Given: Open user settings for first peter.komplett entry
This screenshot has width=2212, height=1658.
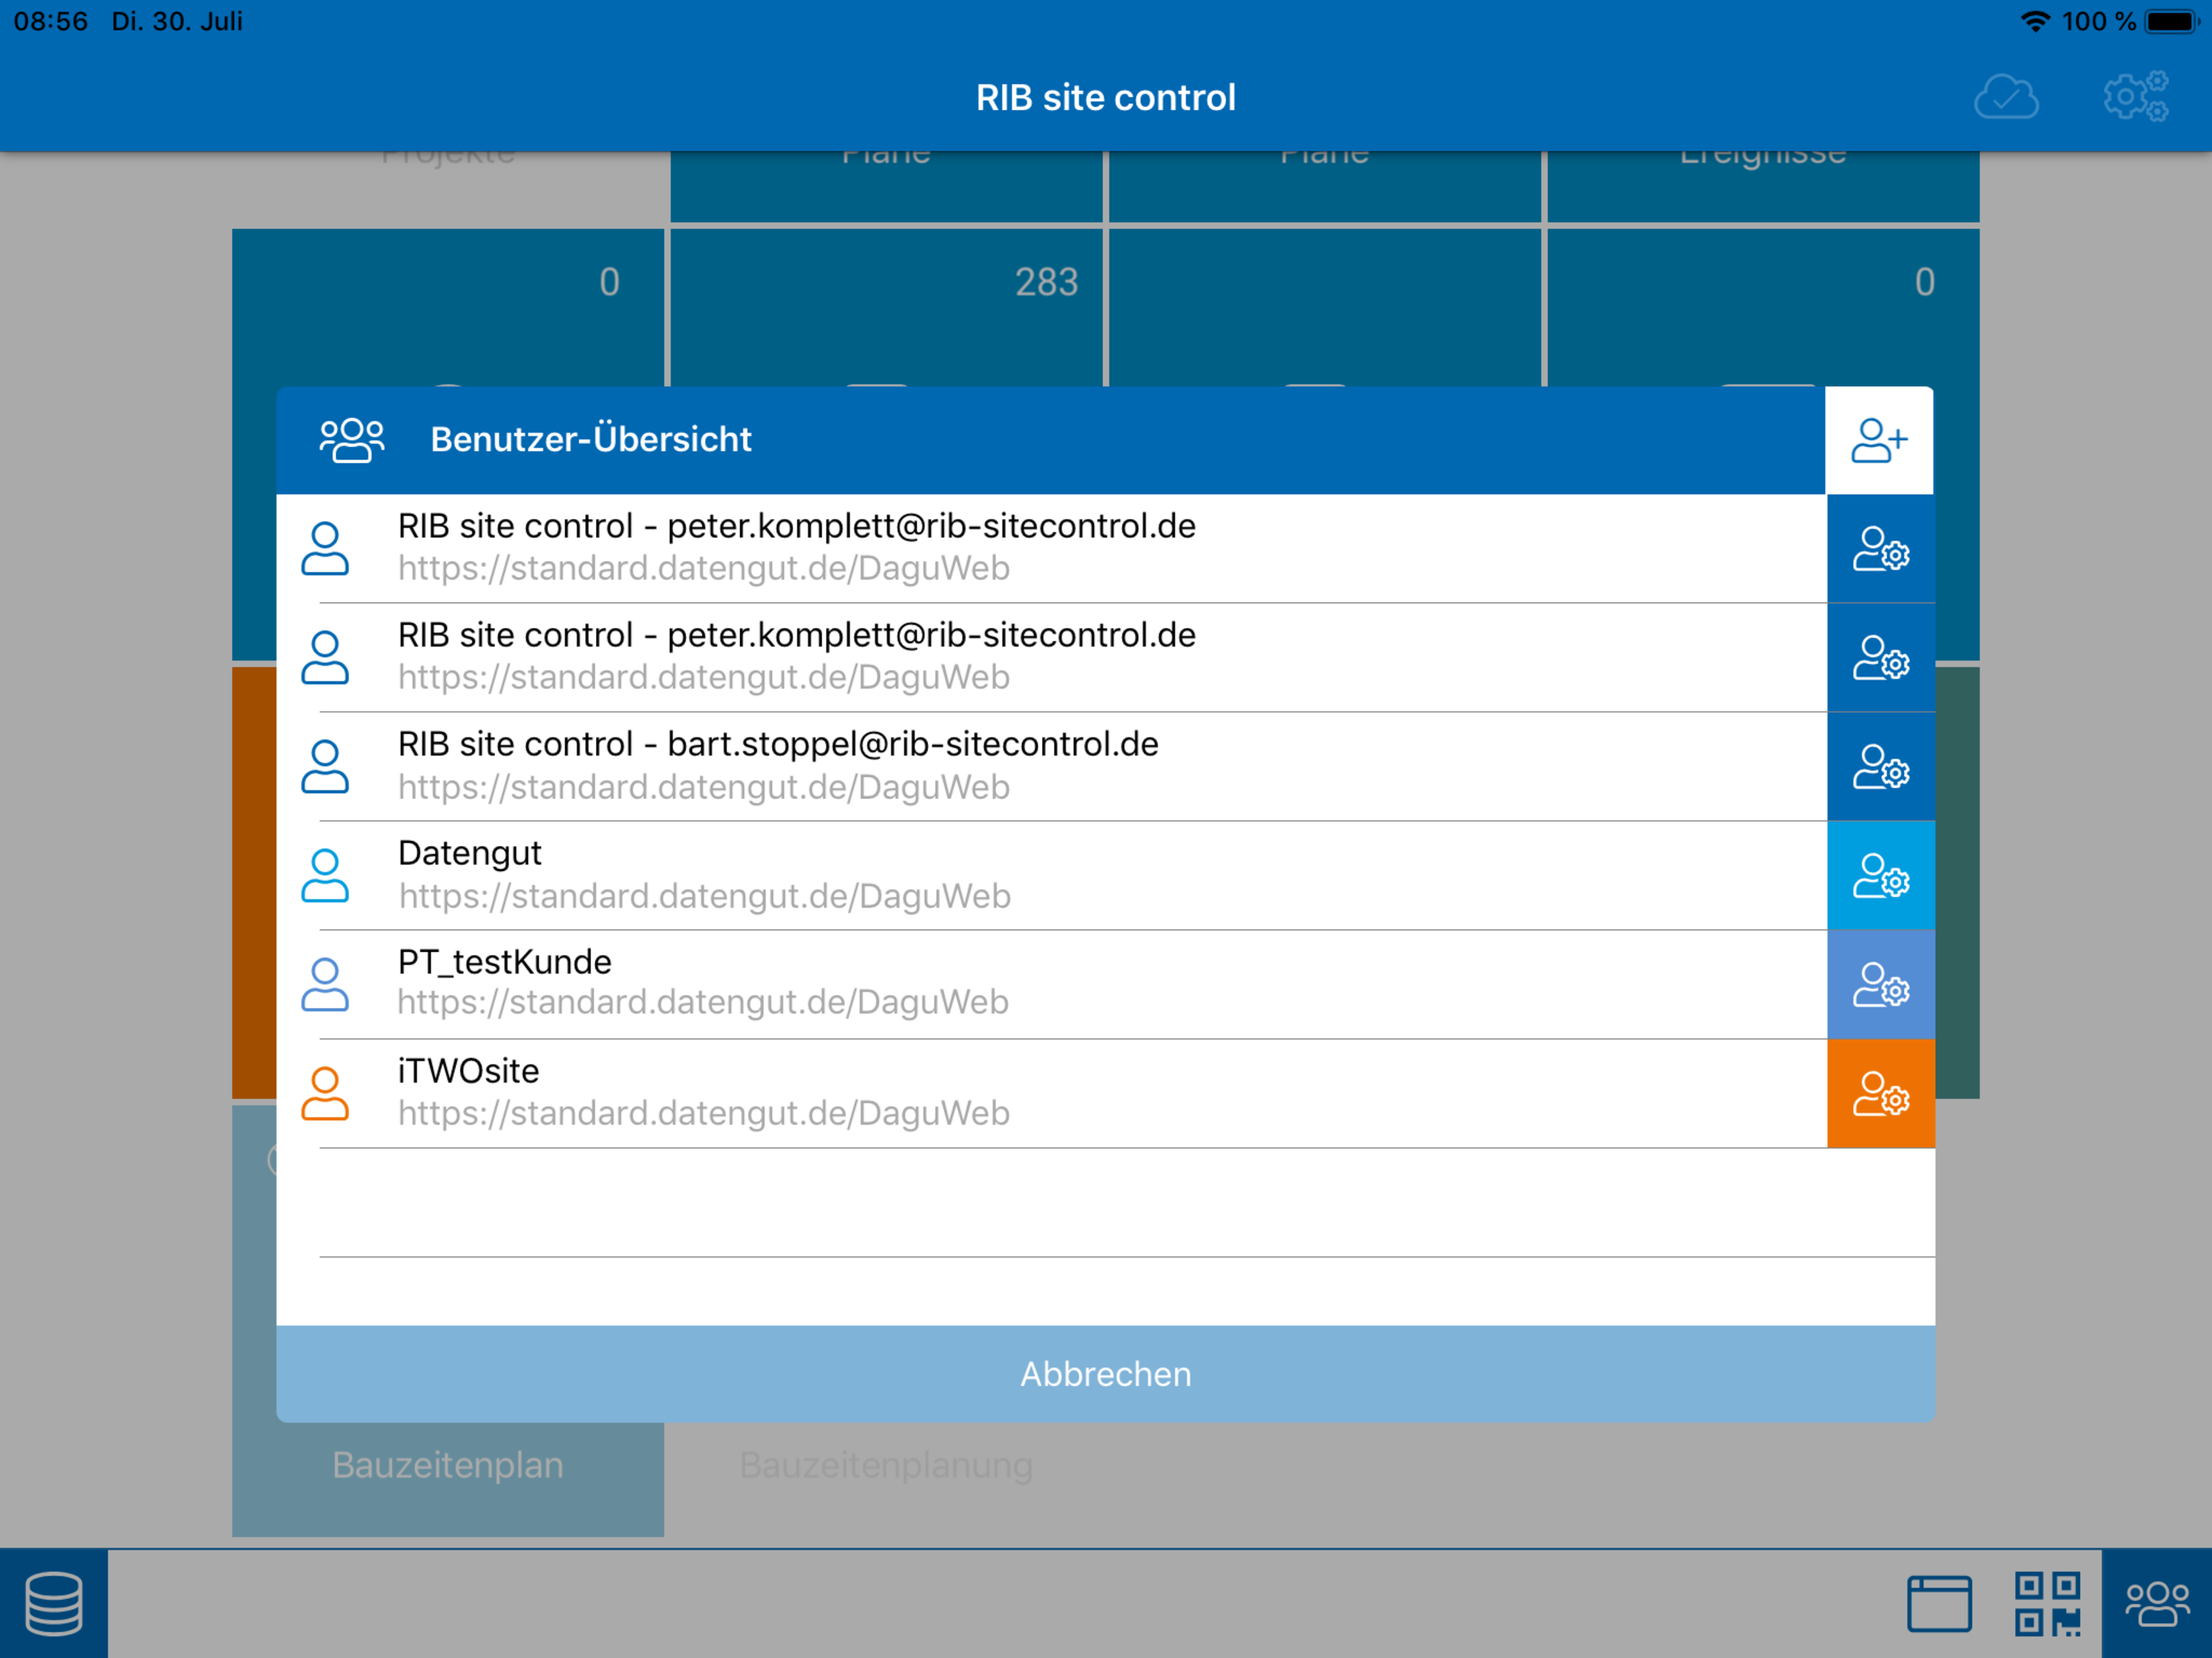Looking at the screenshot, I should (x=1880, y=549).
